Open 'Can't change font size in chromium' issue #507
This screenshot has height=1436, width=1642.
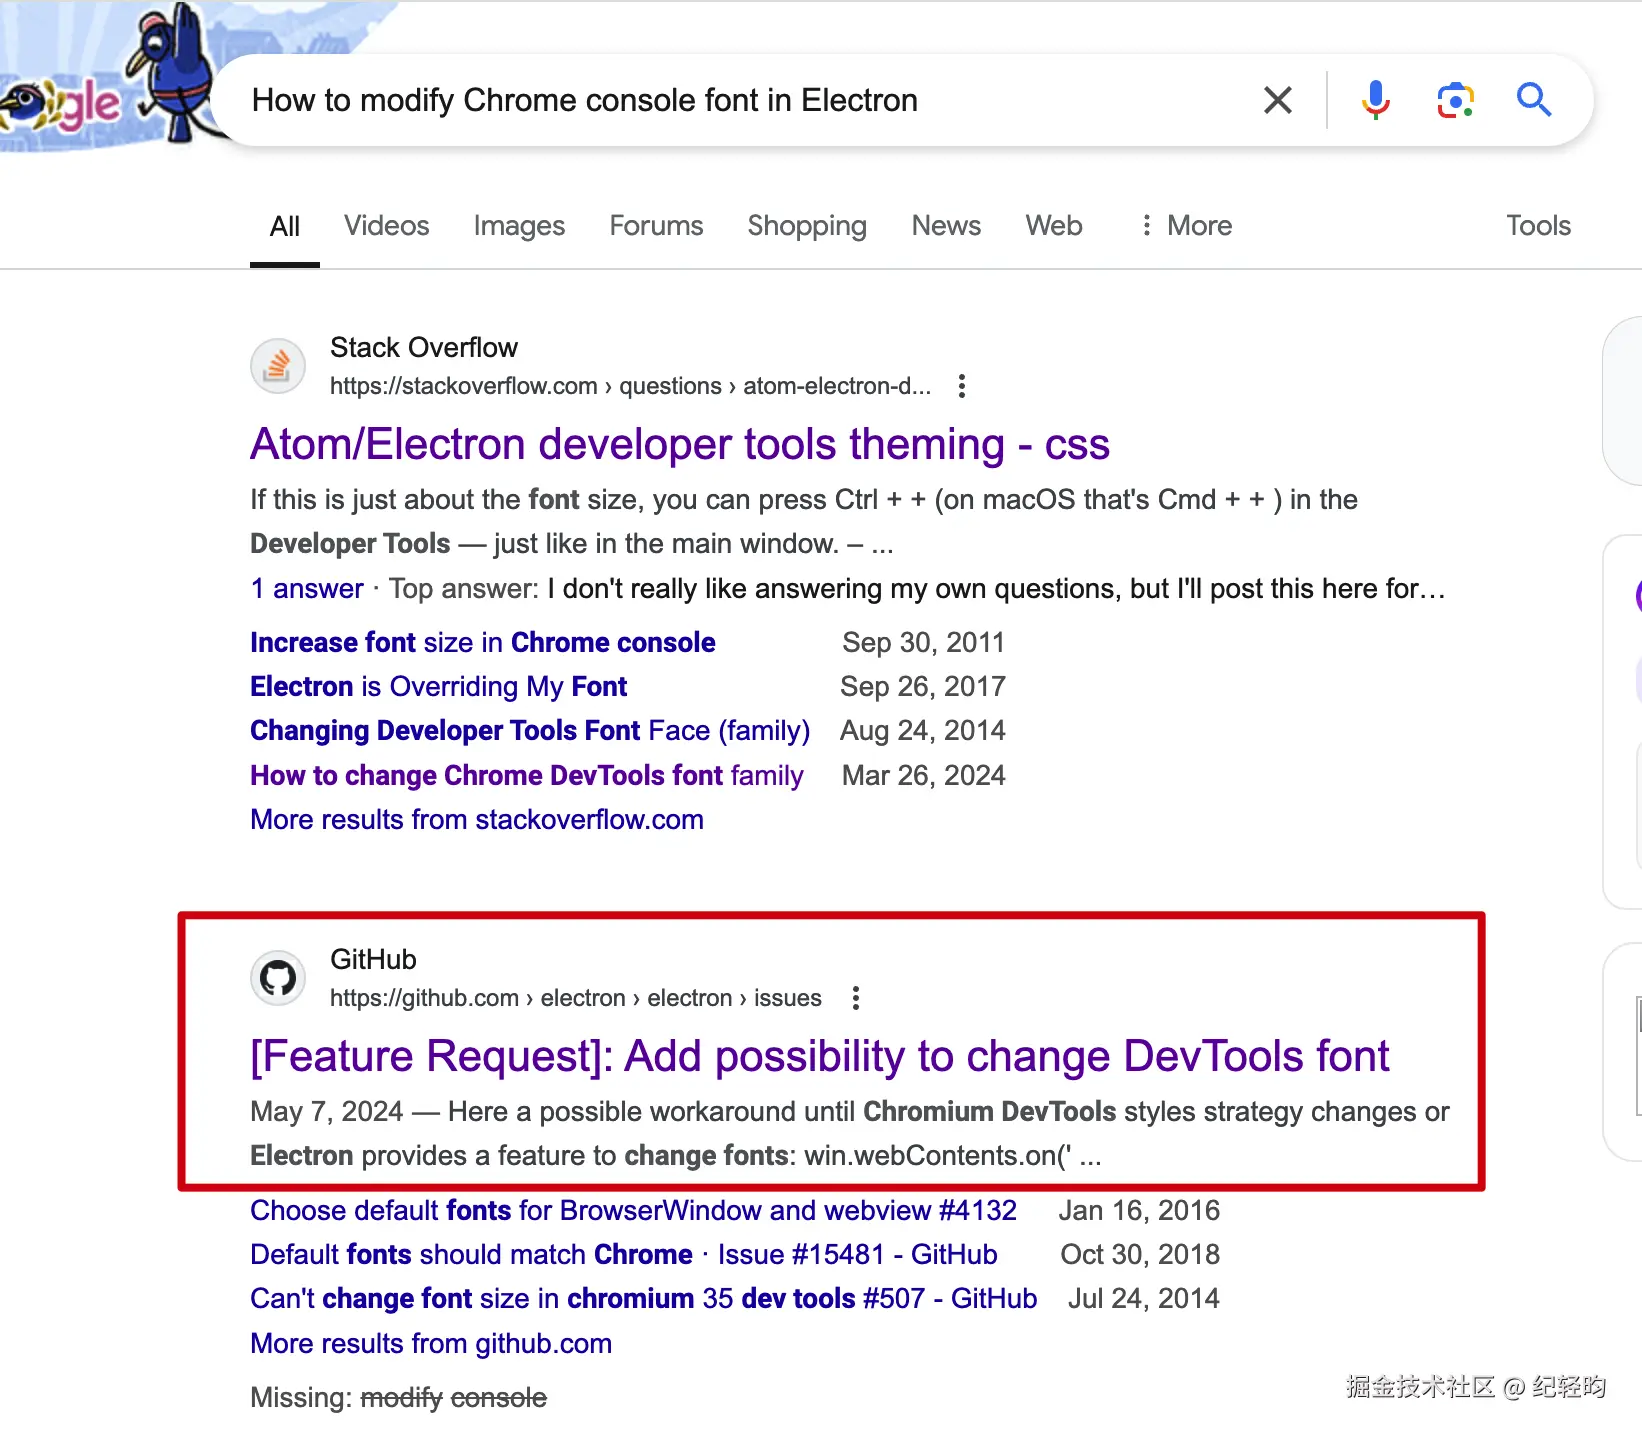click(x=643, y=1299)
